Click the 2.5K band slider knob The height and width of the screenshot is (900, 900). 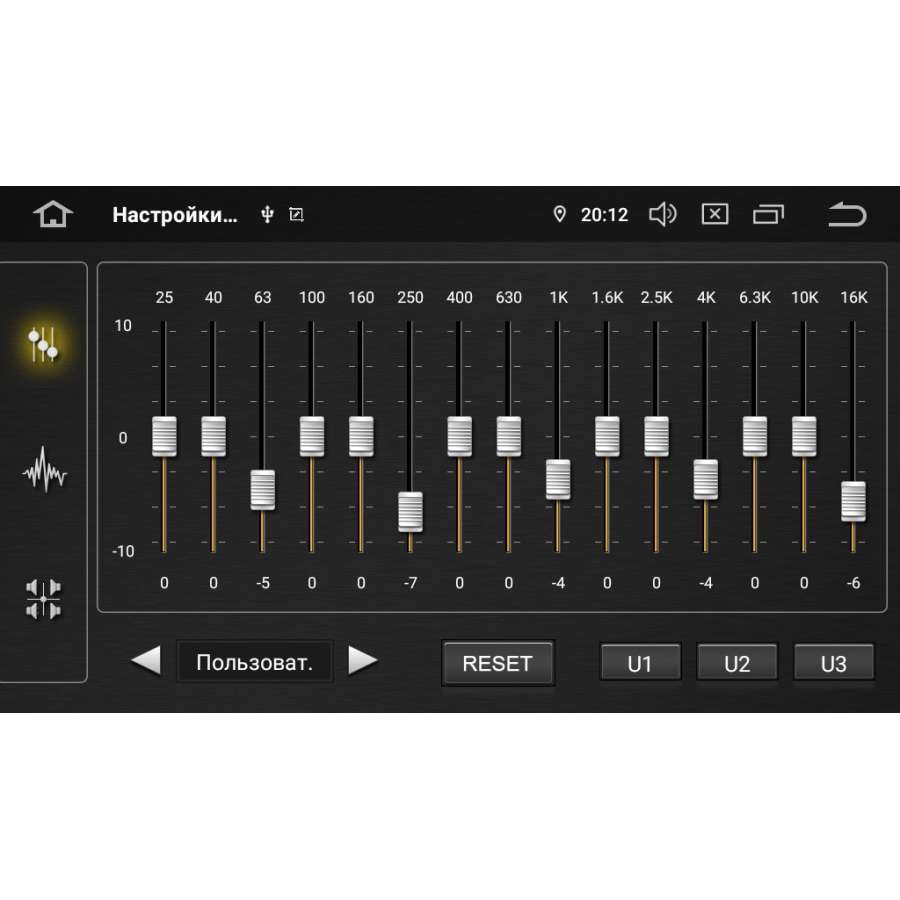657,437
